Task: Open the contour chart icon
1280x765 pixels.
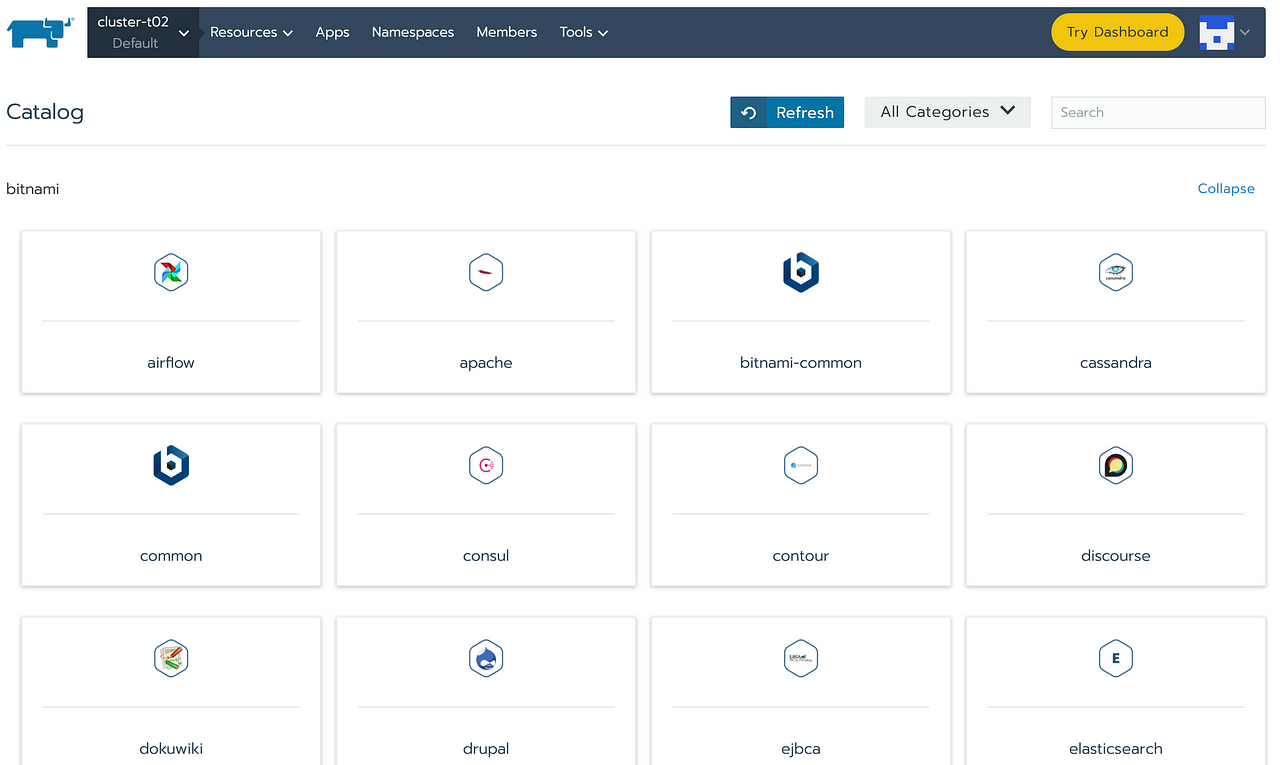Action: [801, 465]
